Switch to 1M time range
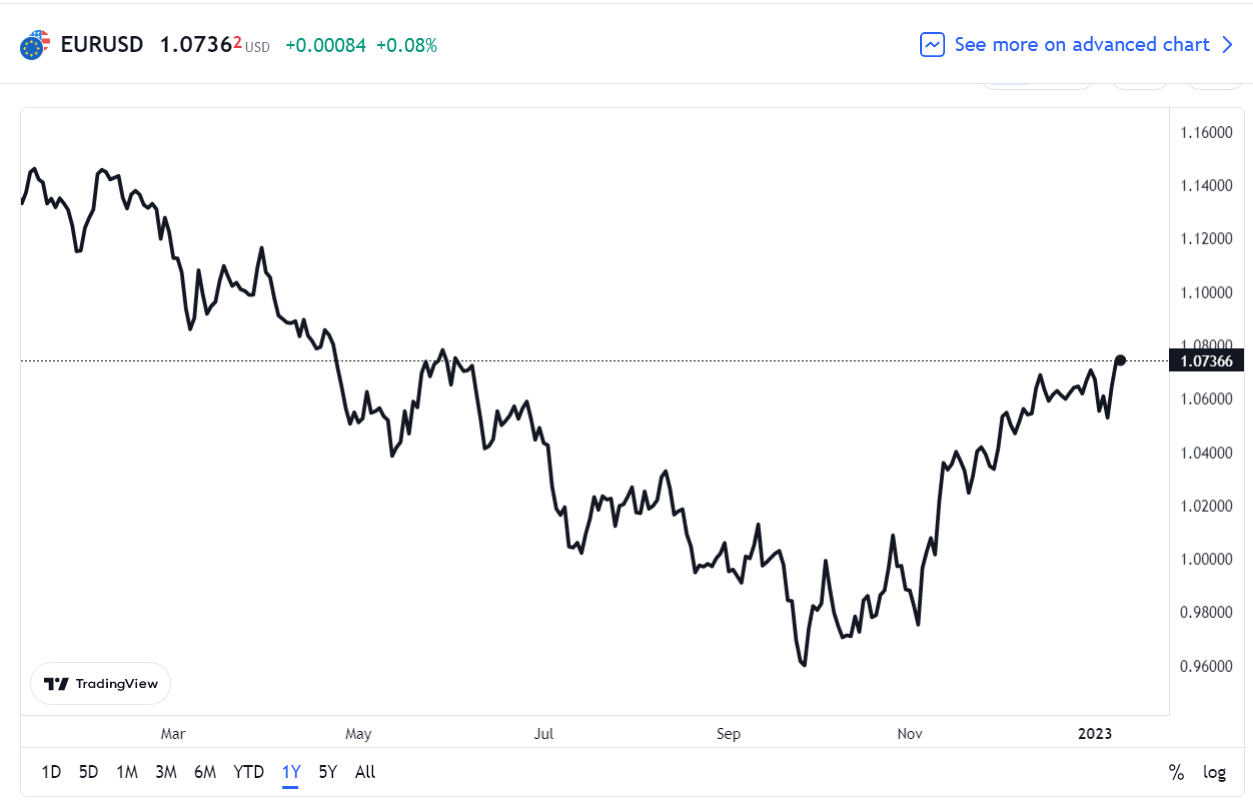This screenshot has width=1253, height=804. [127, 772]
